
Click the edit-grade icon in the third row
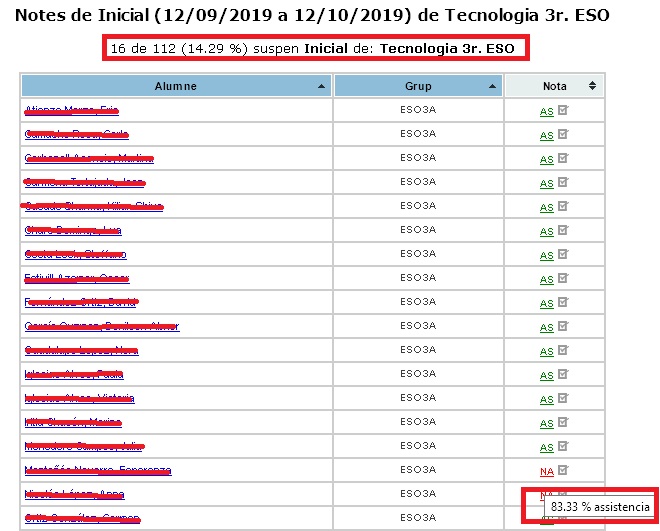coord(563,158)
